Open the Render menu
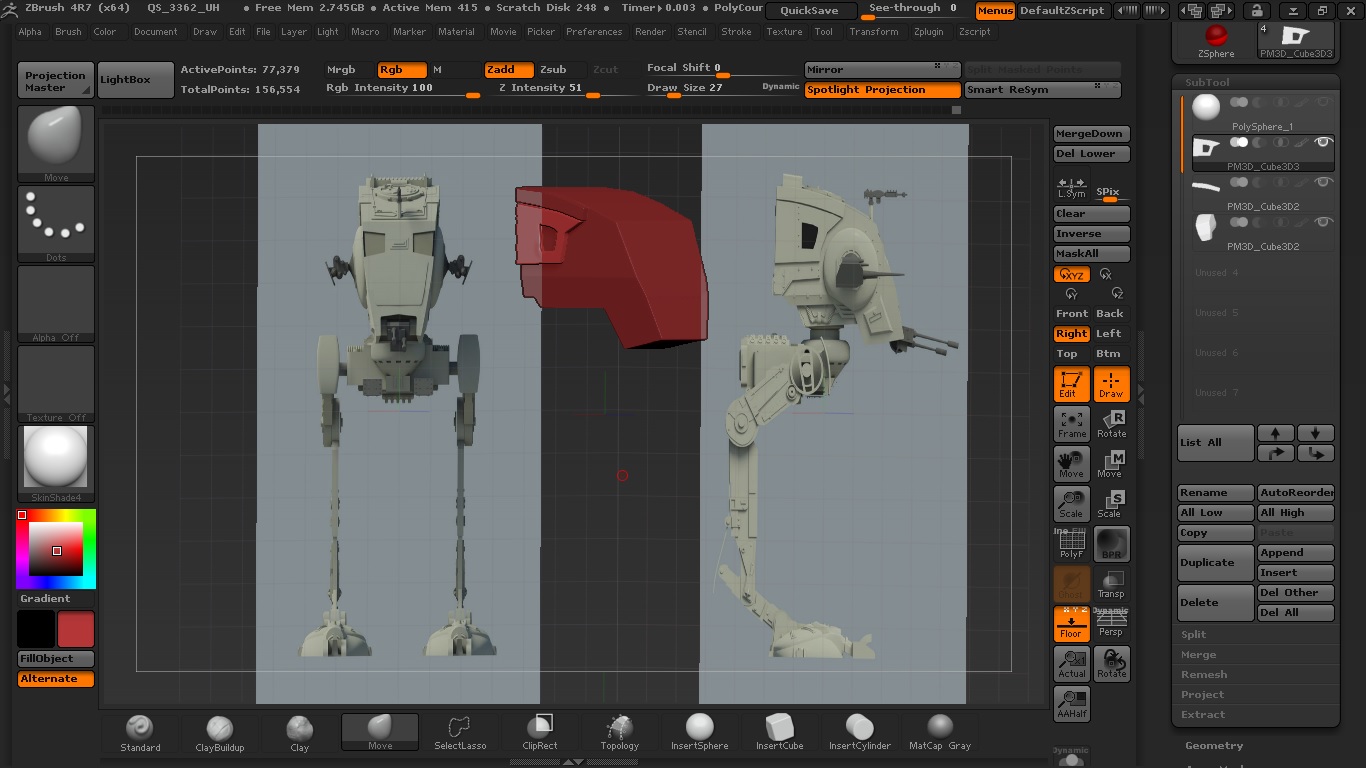 650,32
